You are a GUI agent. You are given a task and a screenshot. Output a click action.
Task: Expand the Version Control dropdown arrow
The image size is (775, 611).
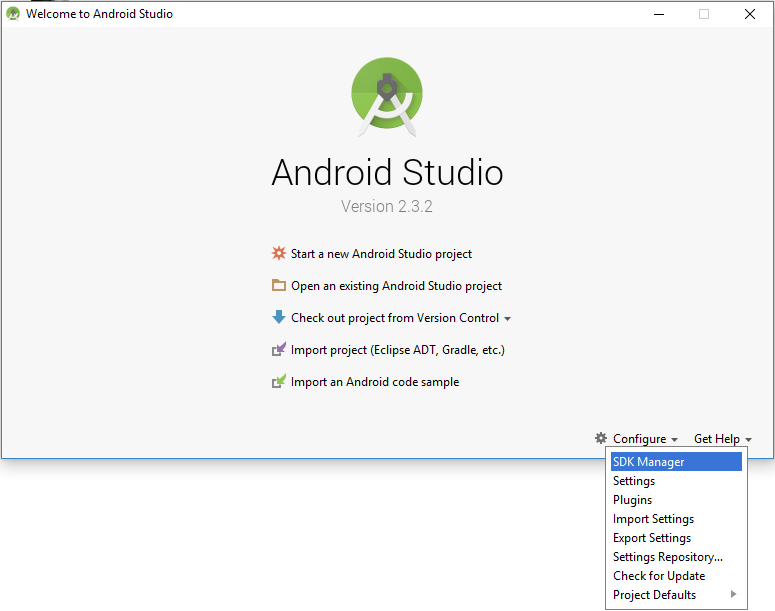click(x=508, y=319)
